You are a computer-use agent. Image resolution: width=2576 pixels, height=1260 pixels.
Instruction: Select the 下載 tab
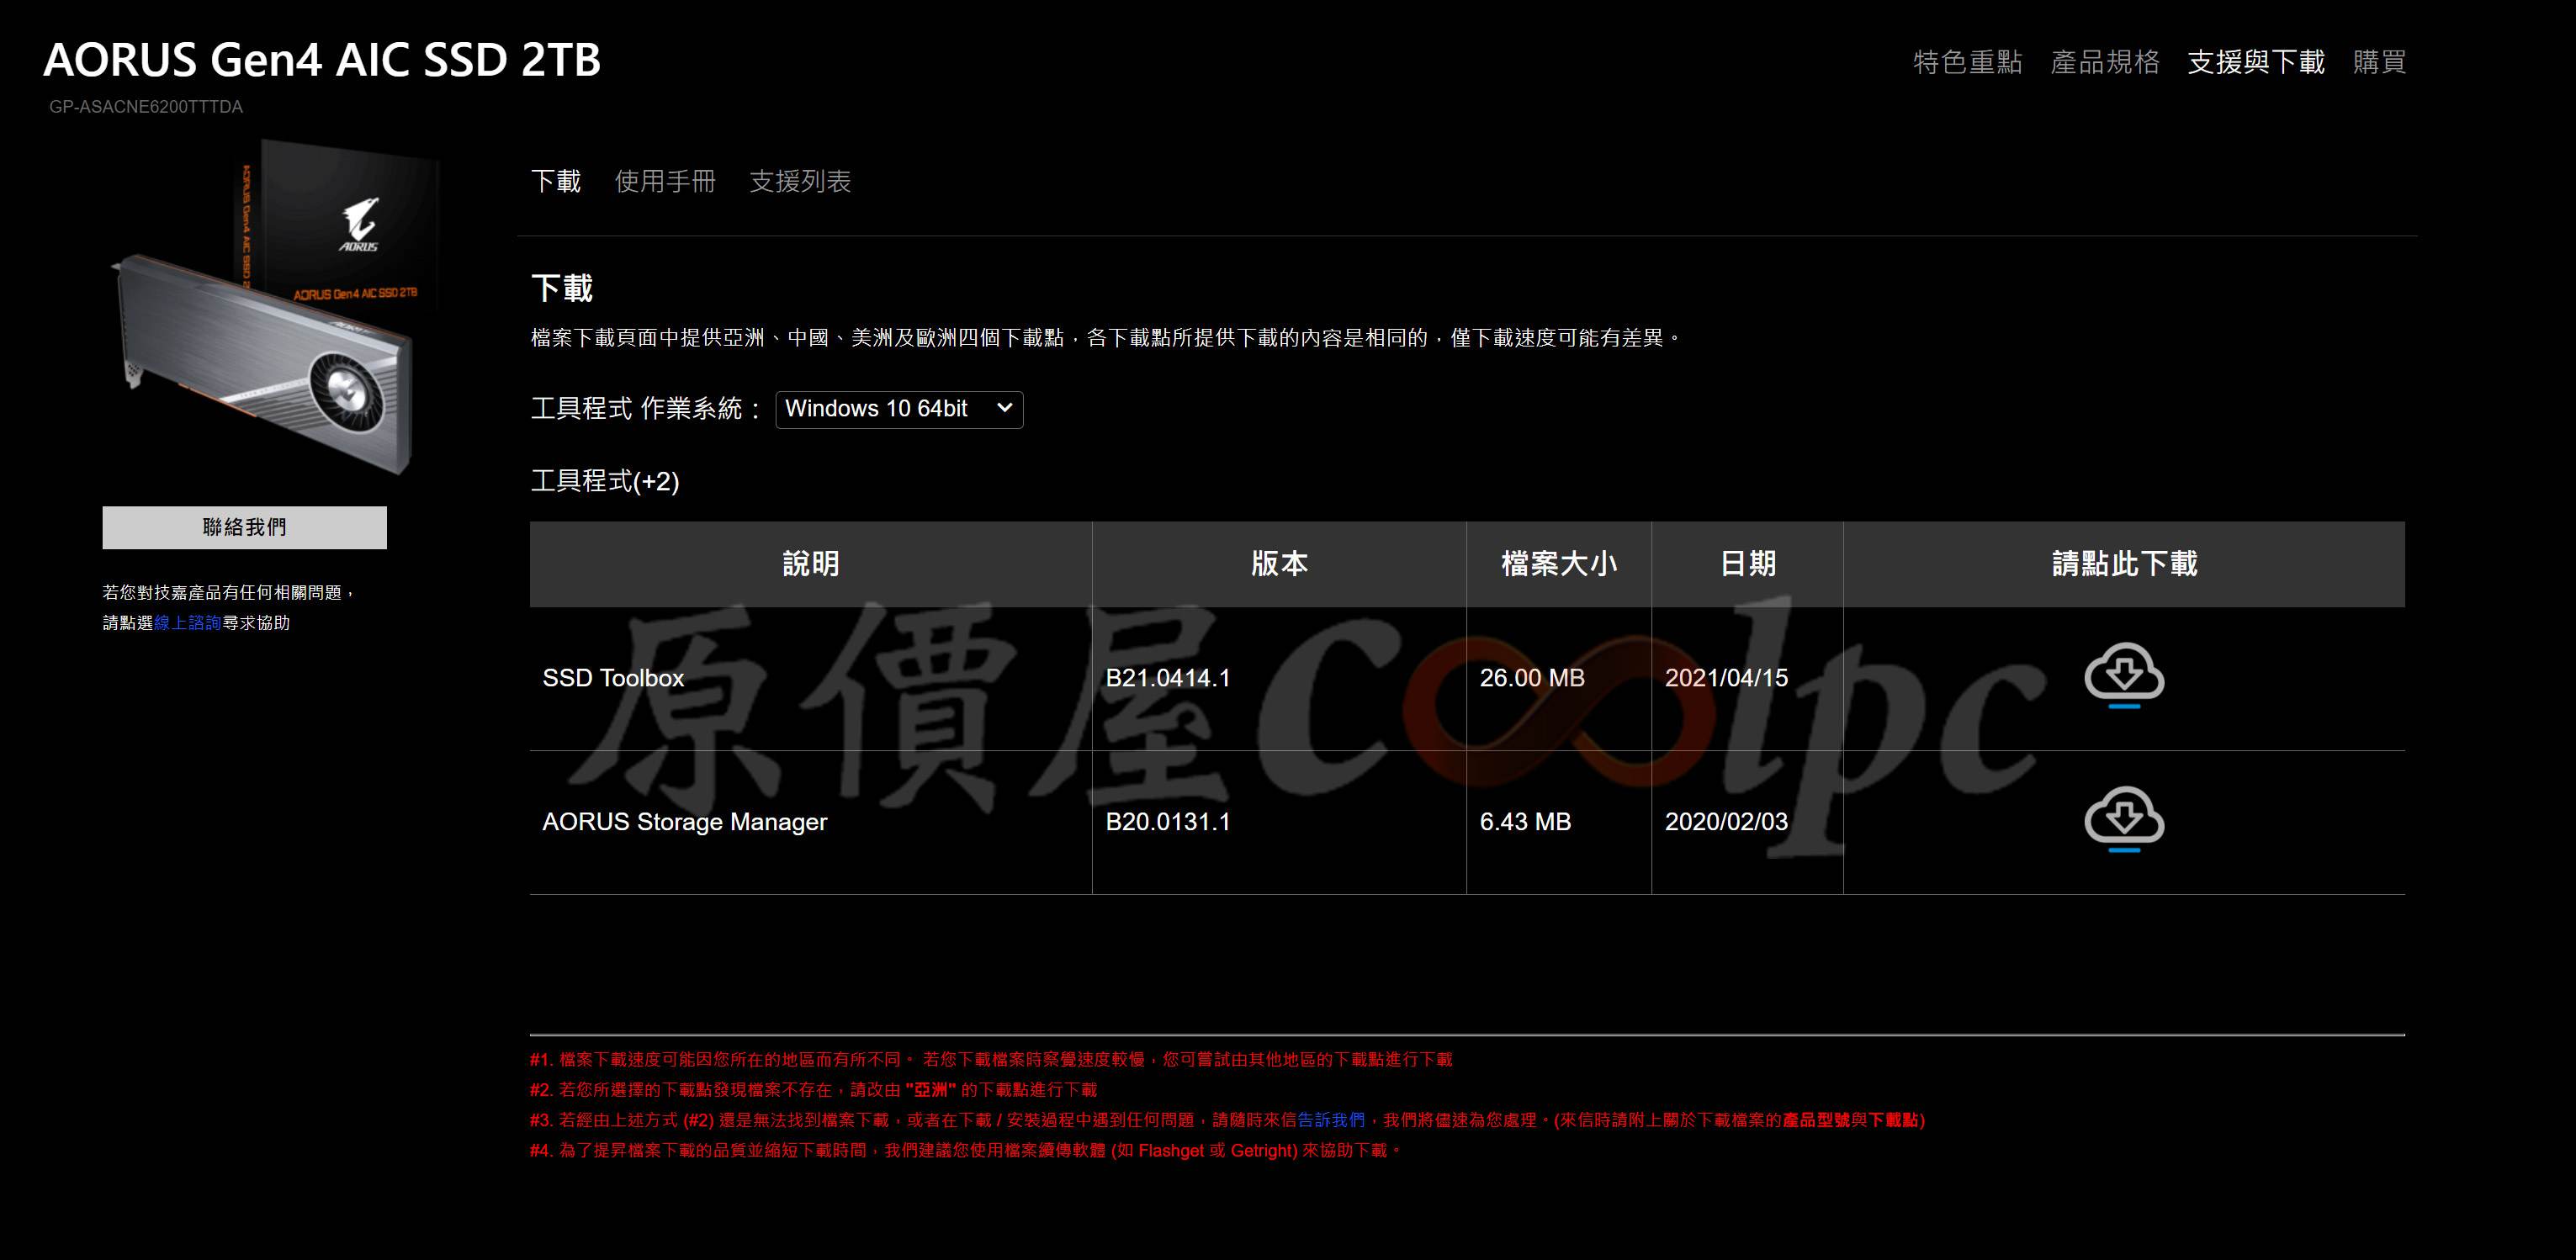(555, 181)
